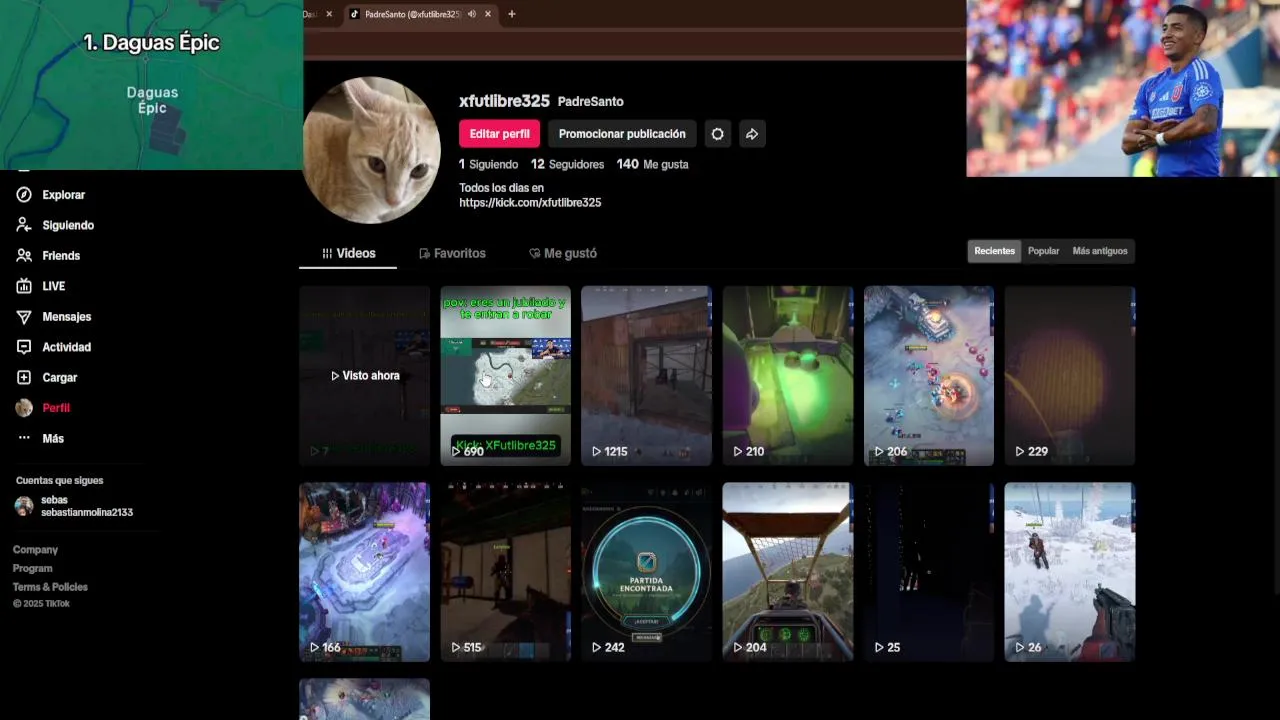Viewport: 1280px width, 720px height.
Task: Open the video with 1215 views
Action: pyautogui.click(x=647, y=376)
